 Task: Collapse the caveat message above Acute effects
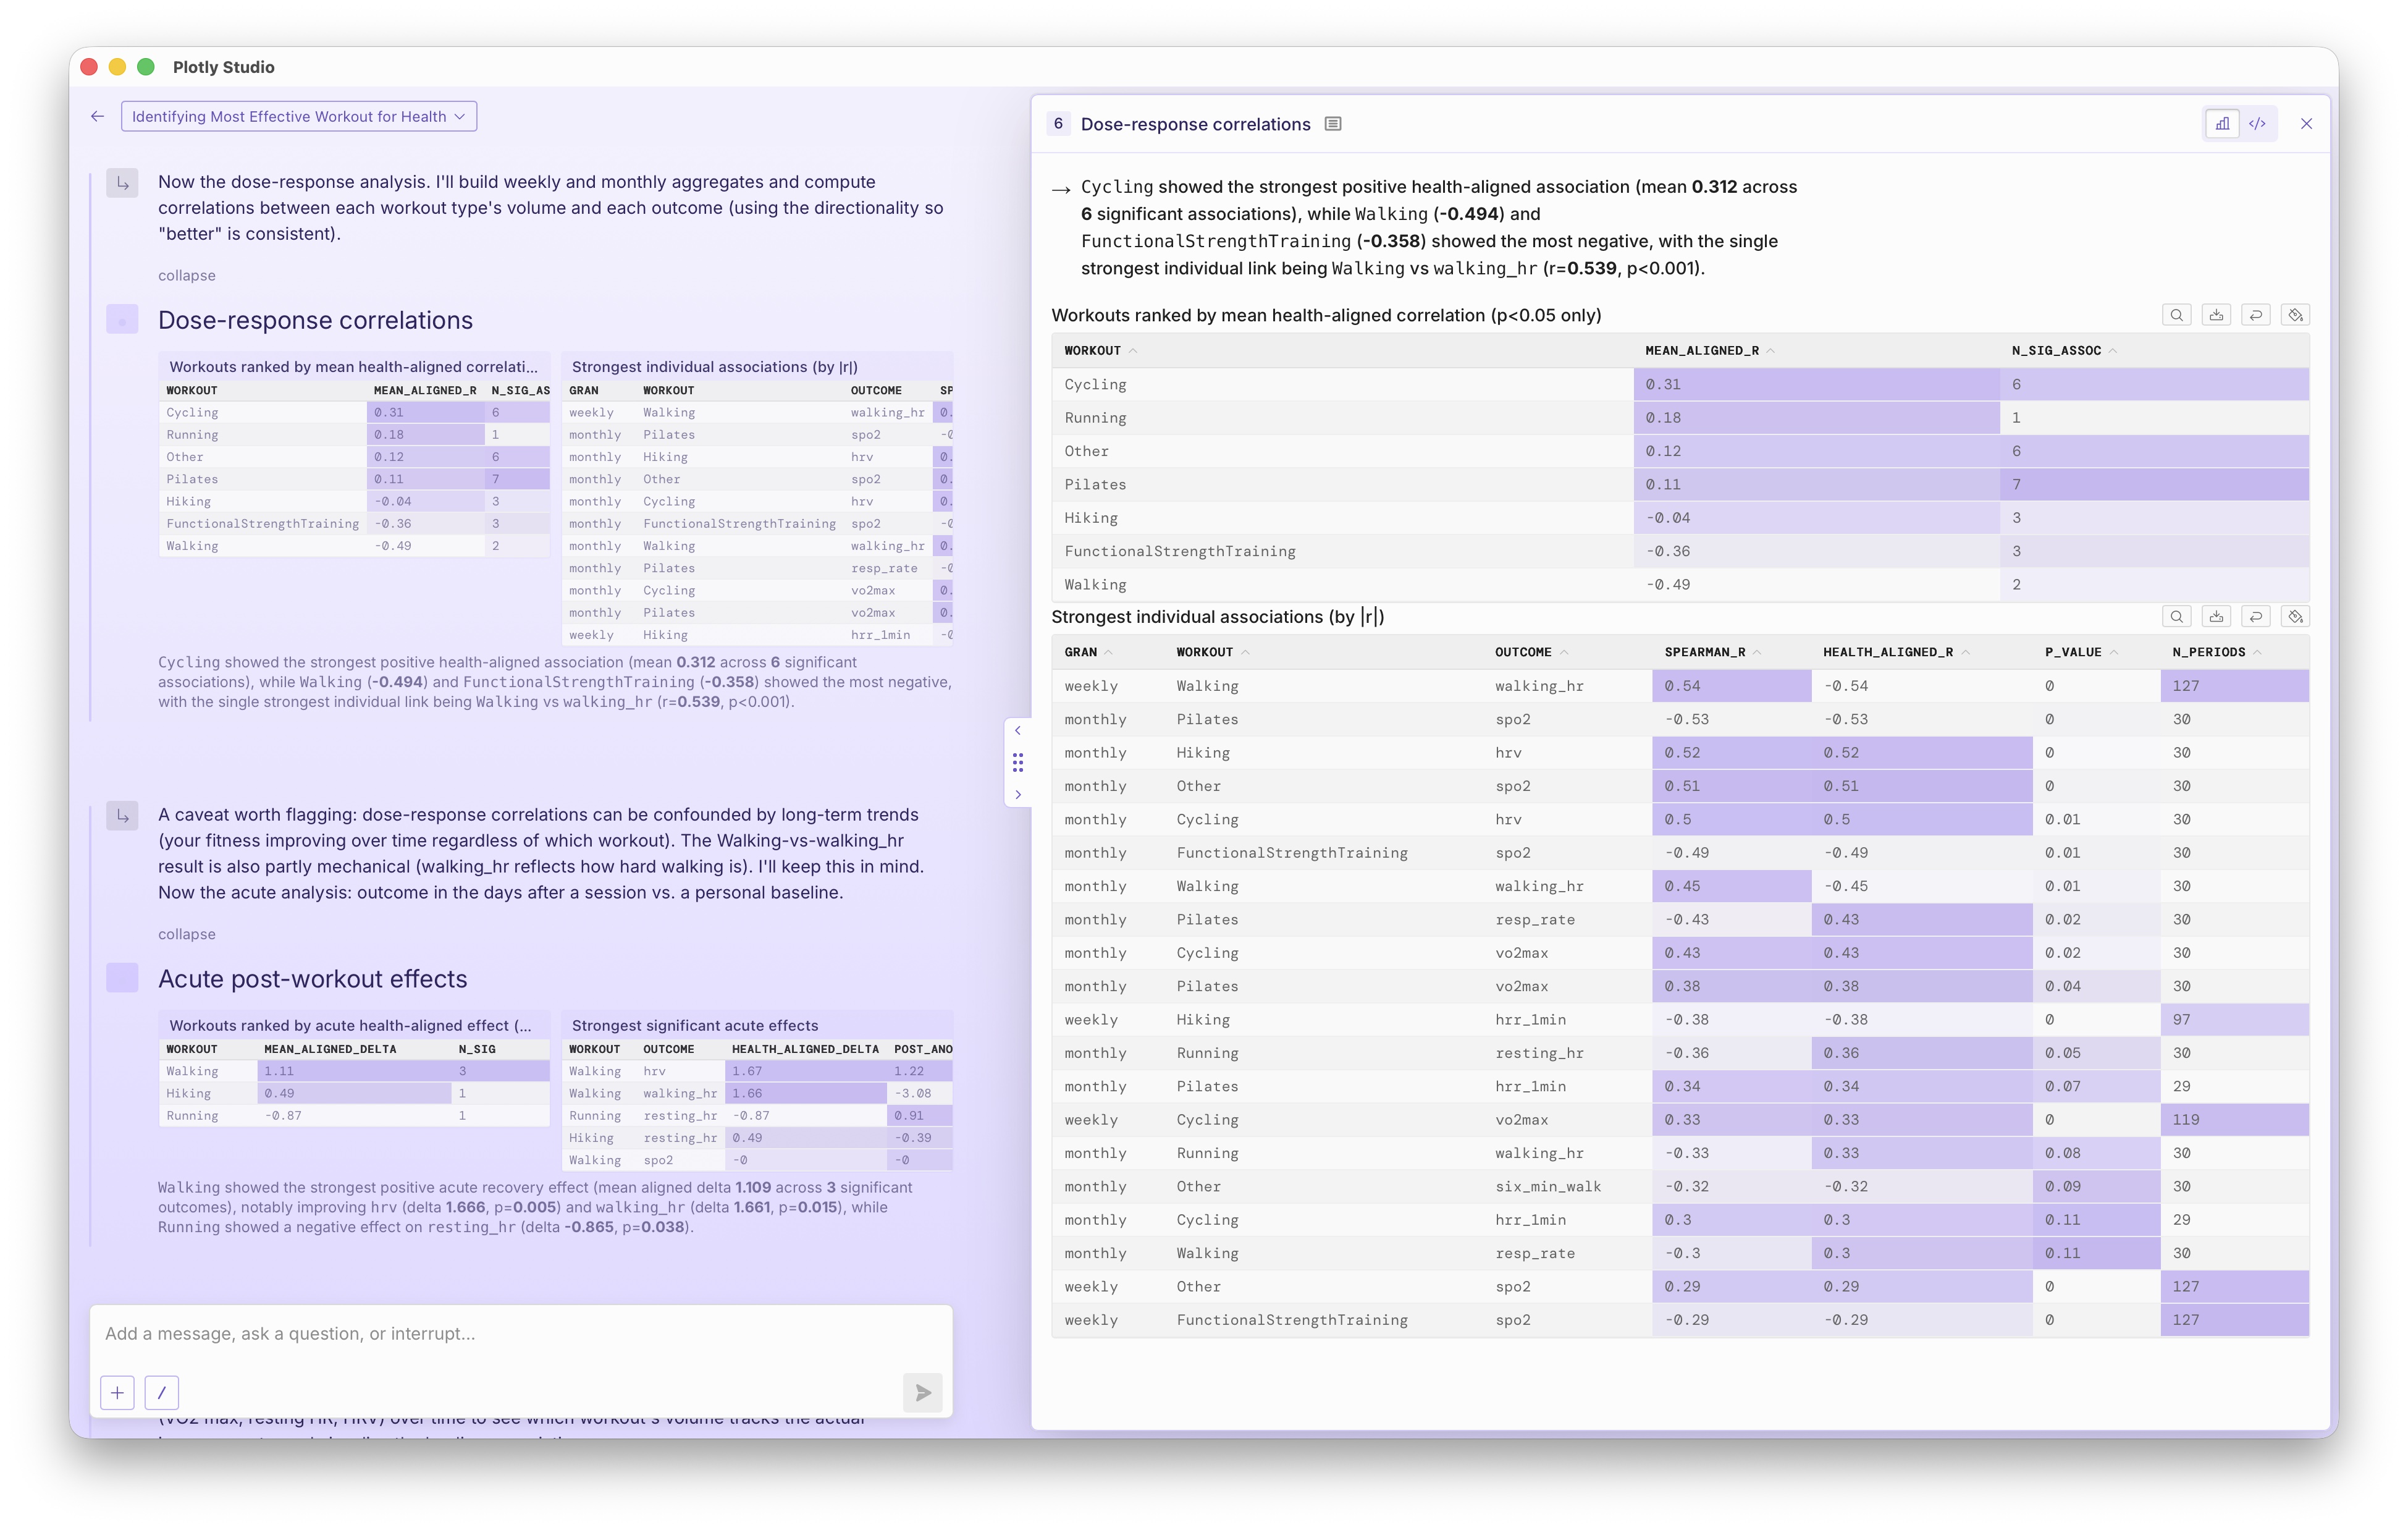187,934
